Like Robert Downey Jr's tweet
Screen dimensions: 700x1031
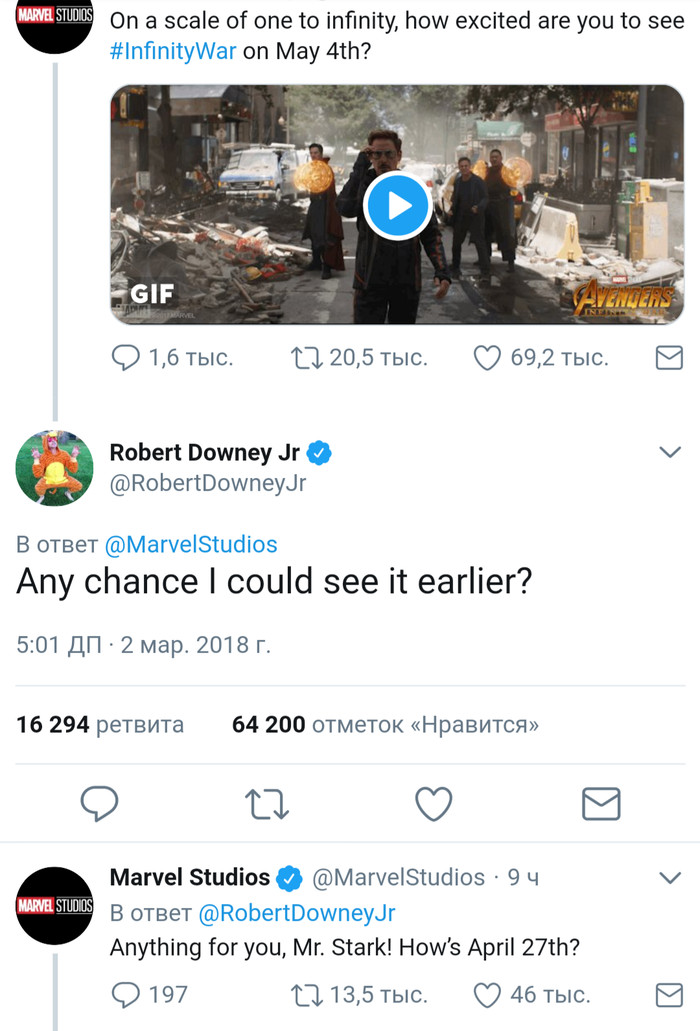tap(434, 803)
